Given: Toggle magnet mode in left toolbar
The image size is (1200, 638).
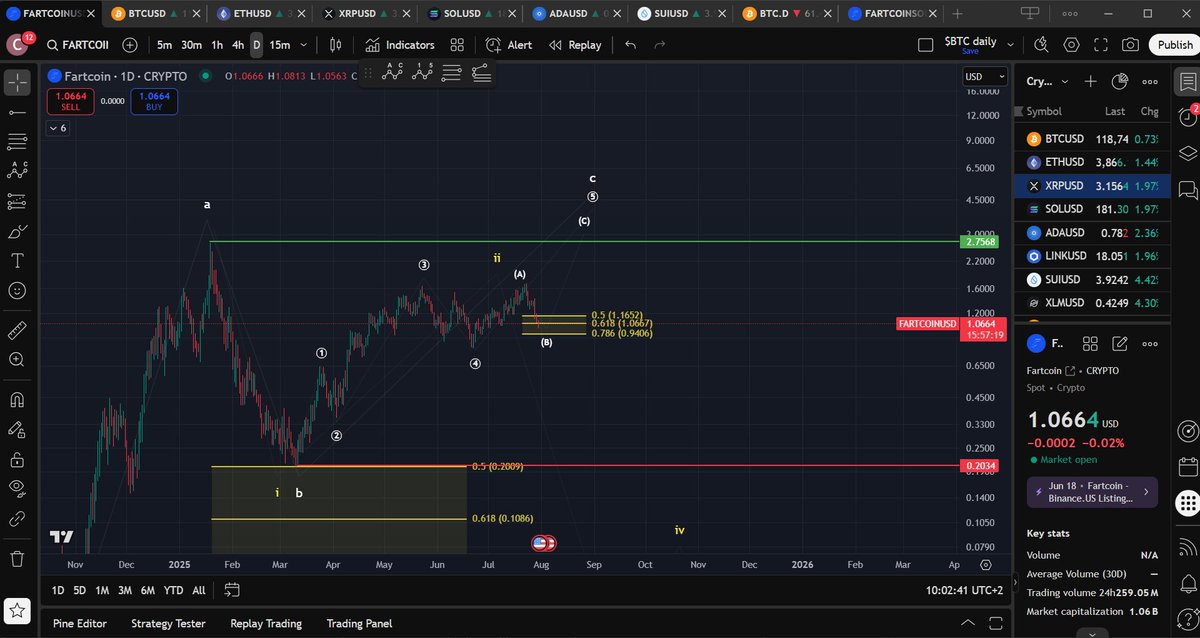Looking at the screenshot, I should pyautogui.click(x=17, y=400).
